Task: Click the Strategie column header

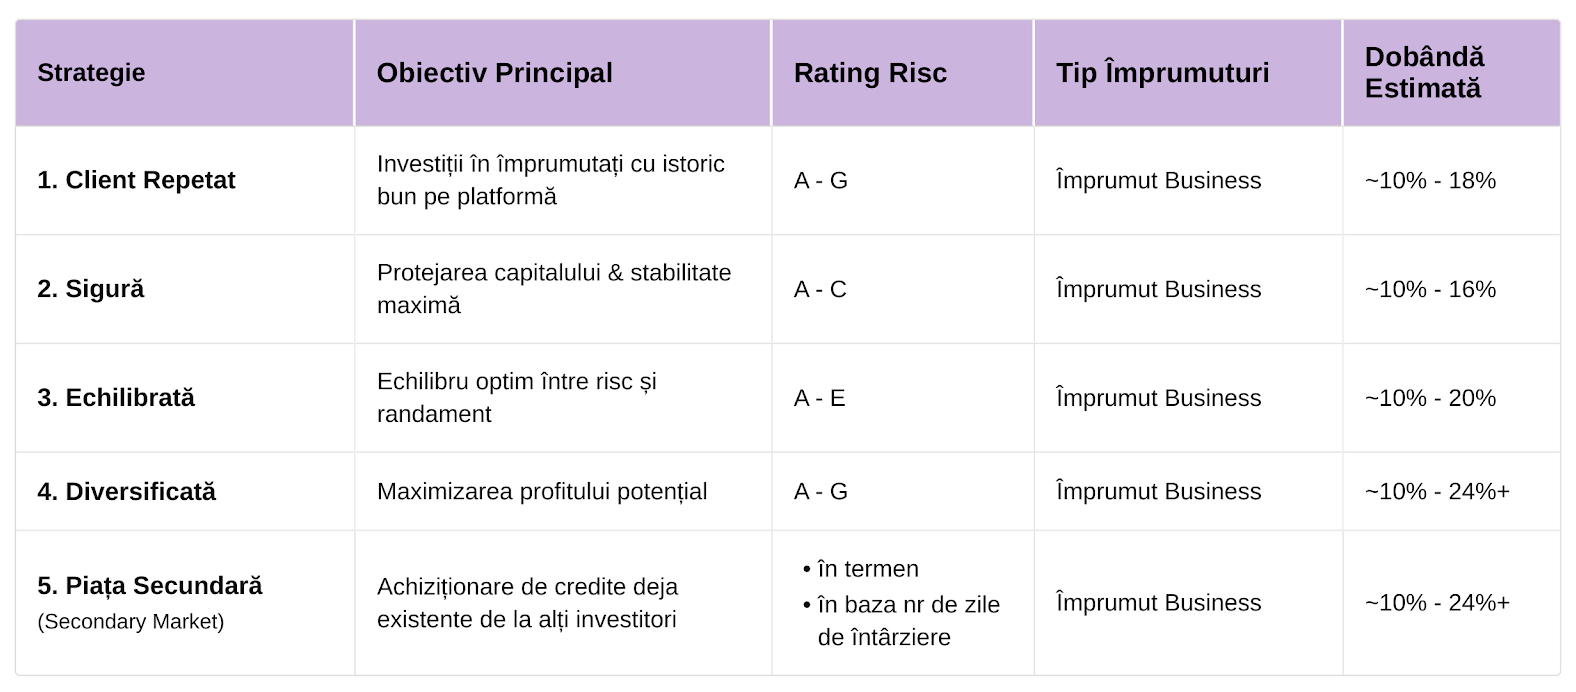Action: coord(91,73)
